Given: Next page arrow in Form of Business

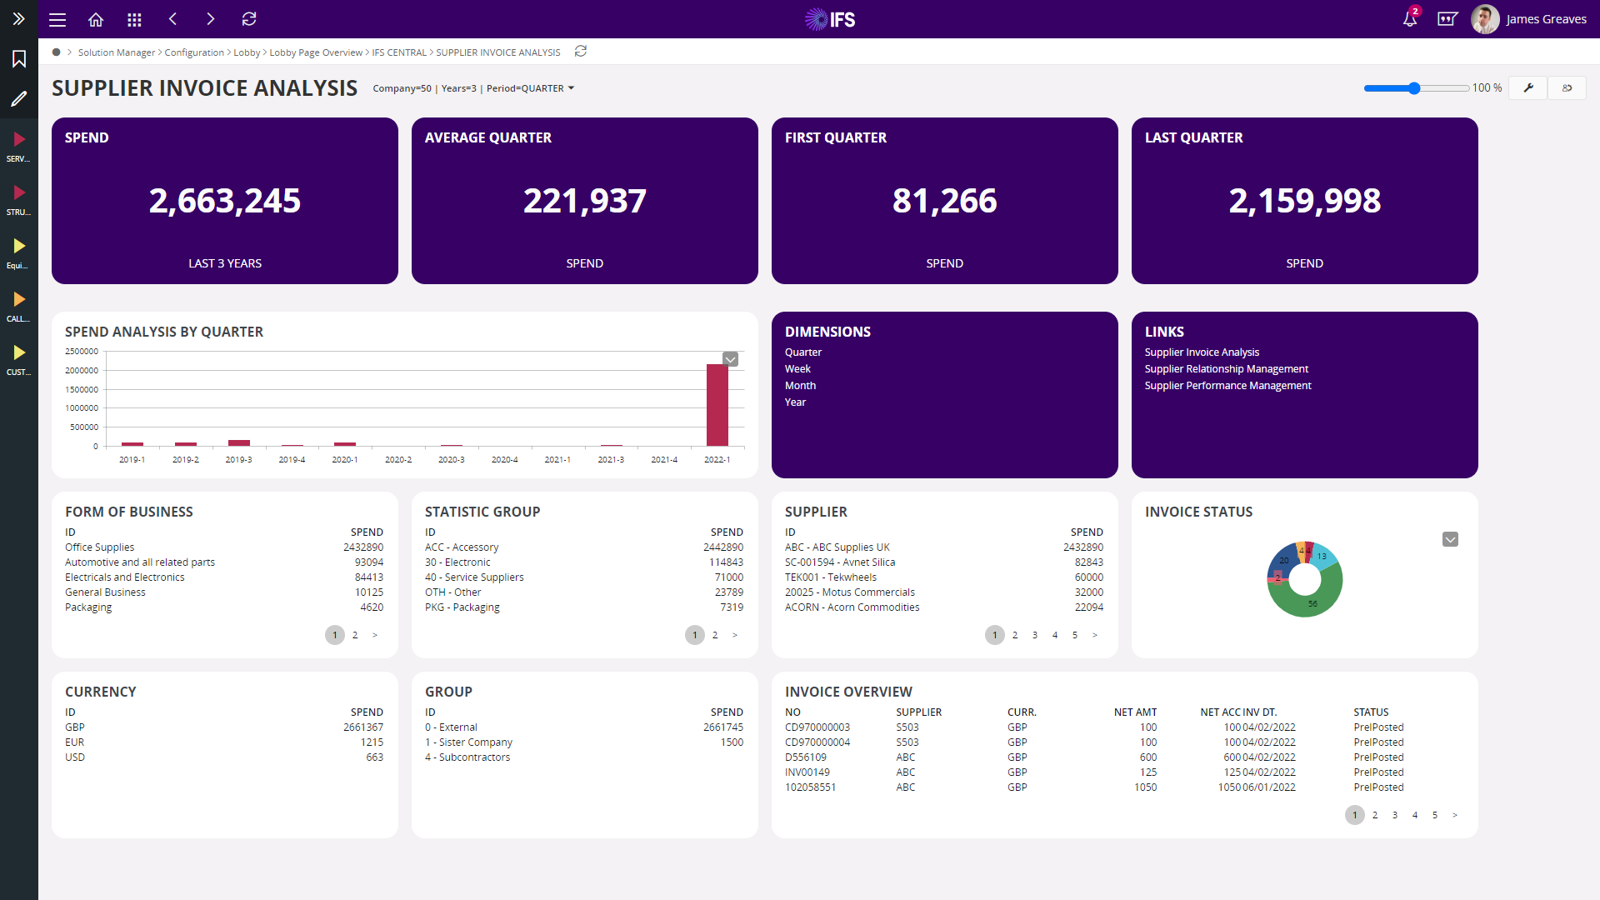Looking at the screenshot, I should coord(375,635).
